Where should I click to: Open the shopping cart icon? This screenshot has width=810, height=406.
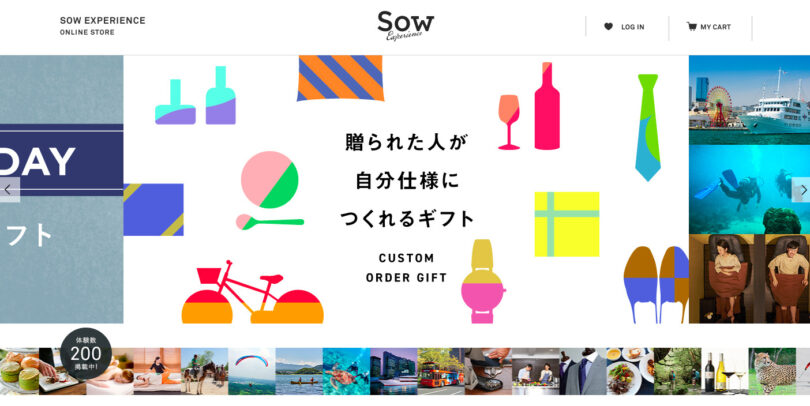point(691,26)
